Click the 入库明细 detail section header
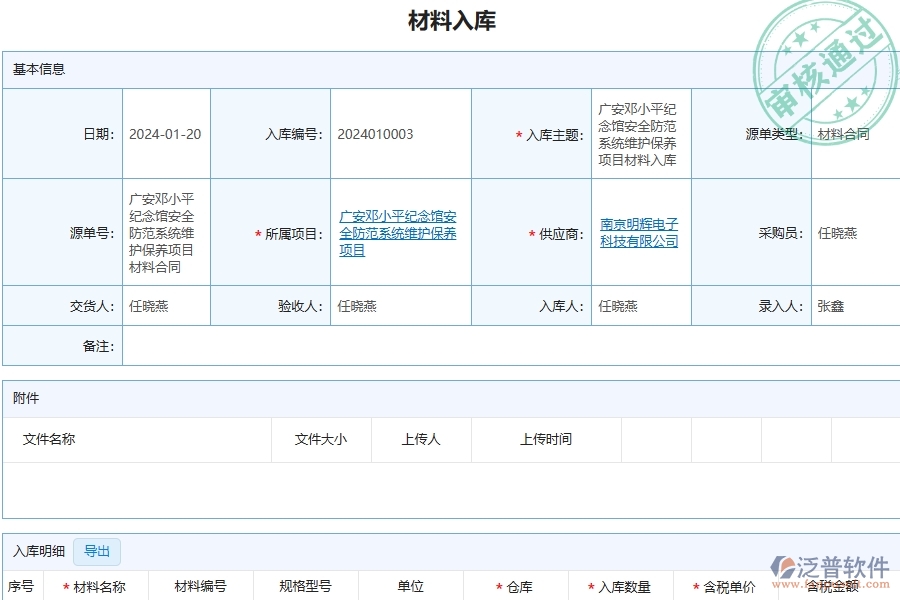This screenshot has height=600, width=900. pyautogui.click(x=38, y=551)
